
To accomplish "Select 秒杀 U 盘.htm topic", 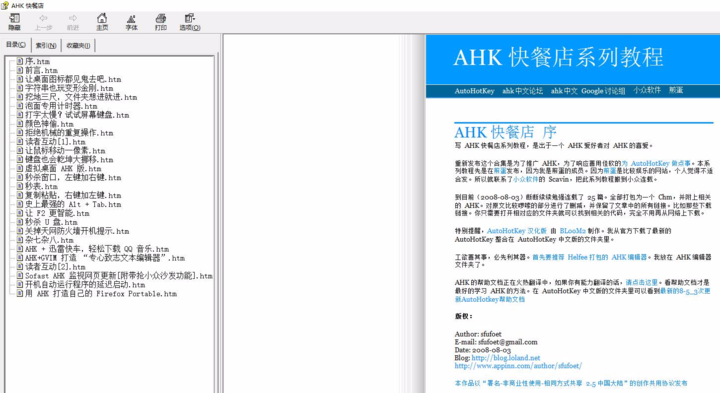I will pos(51,222).
